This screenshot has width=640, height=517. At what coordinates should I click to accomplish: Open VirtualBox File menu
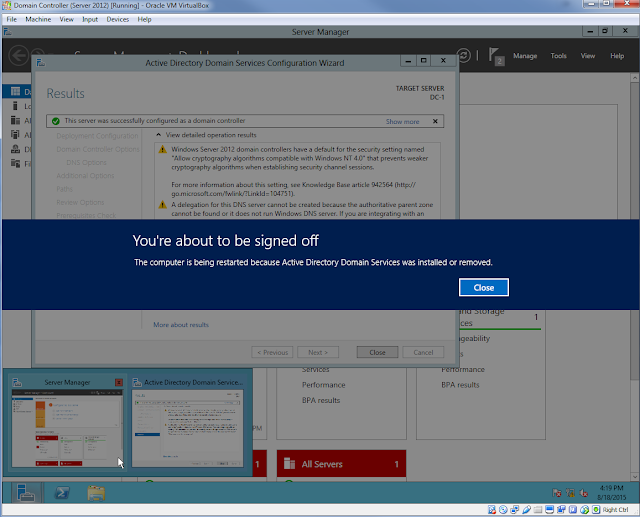11,19
